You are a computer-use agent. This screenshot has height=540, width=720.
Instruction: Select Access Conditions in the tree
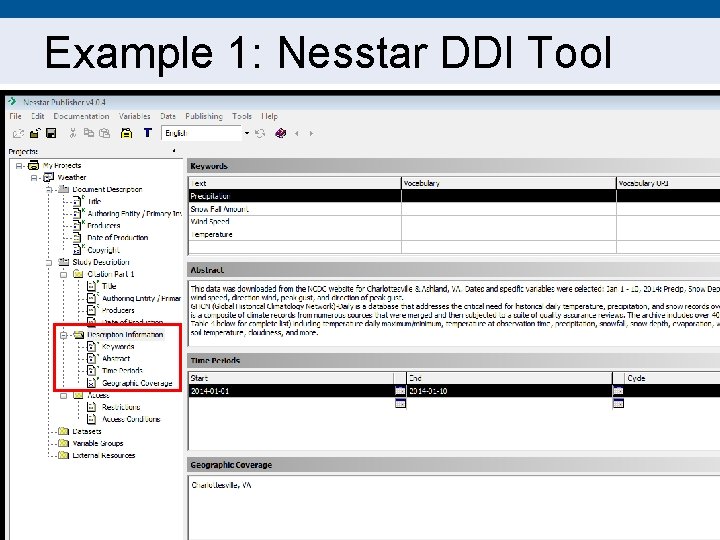click(x=131, y=419)
